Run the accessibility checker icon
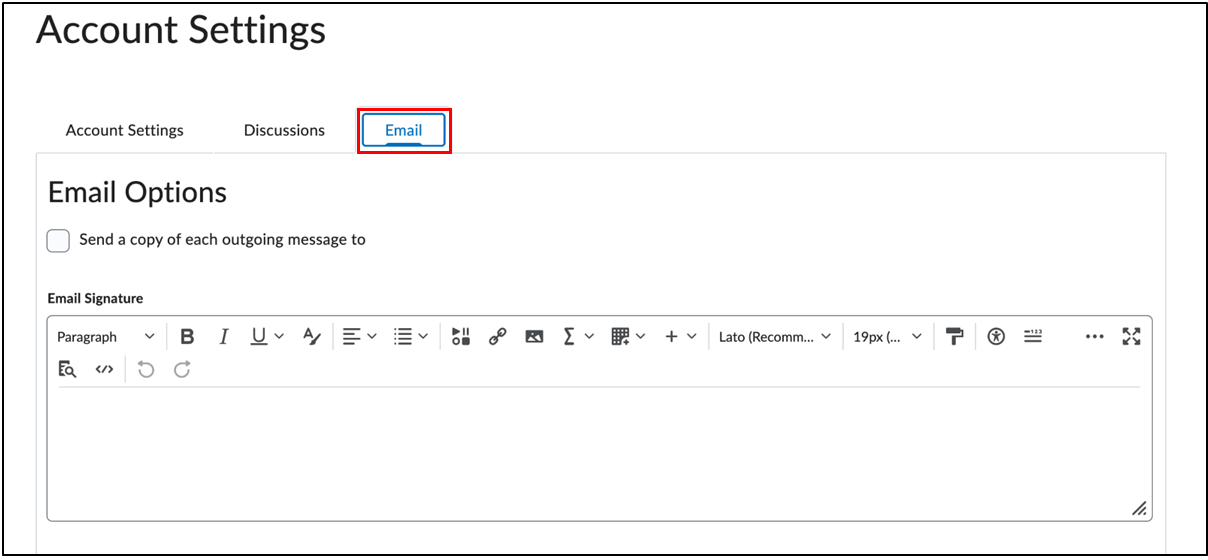 (x=995, y=337)
